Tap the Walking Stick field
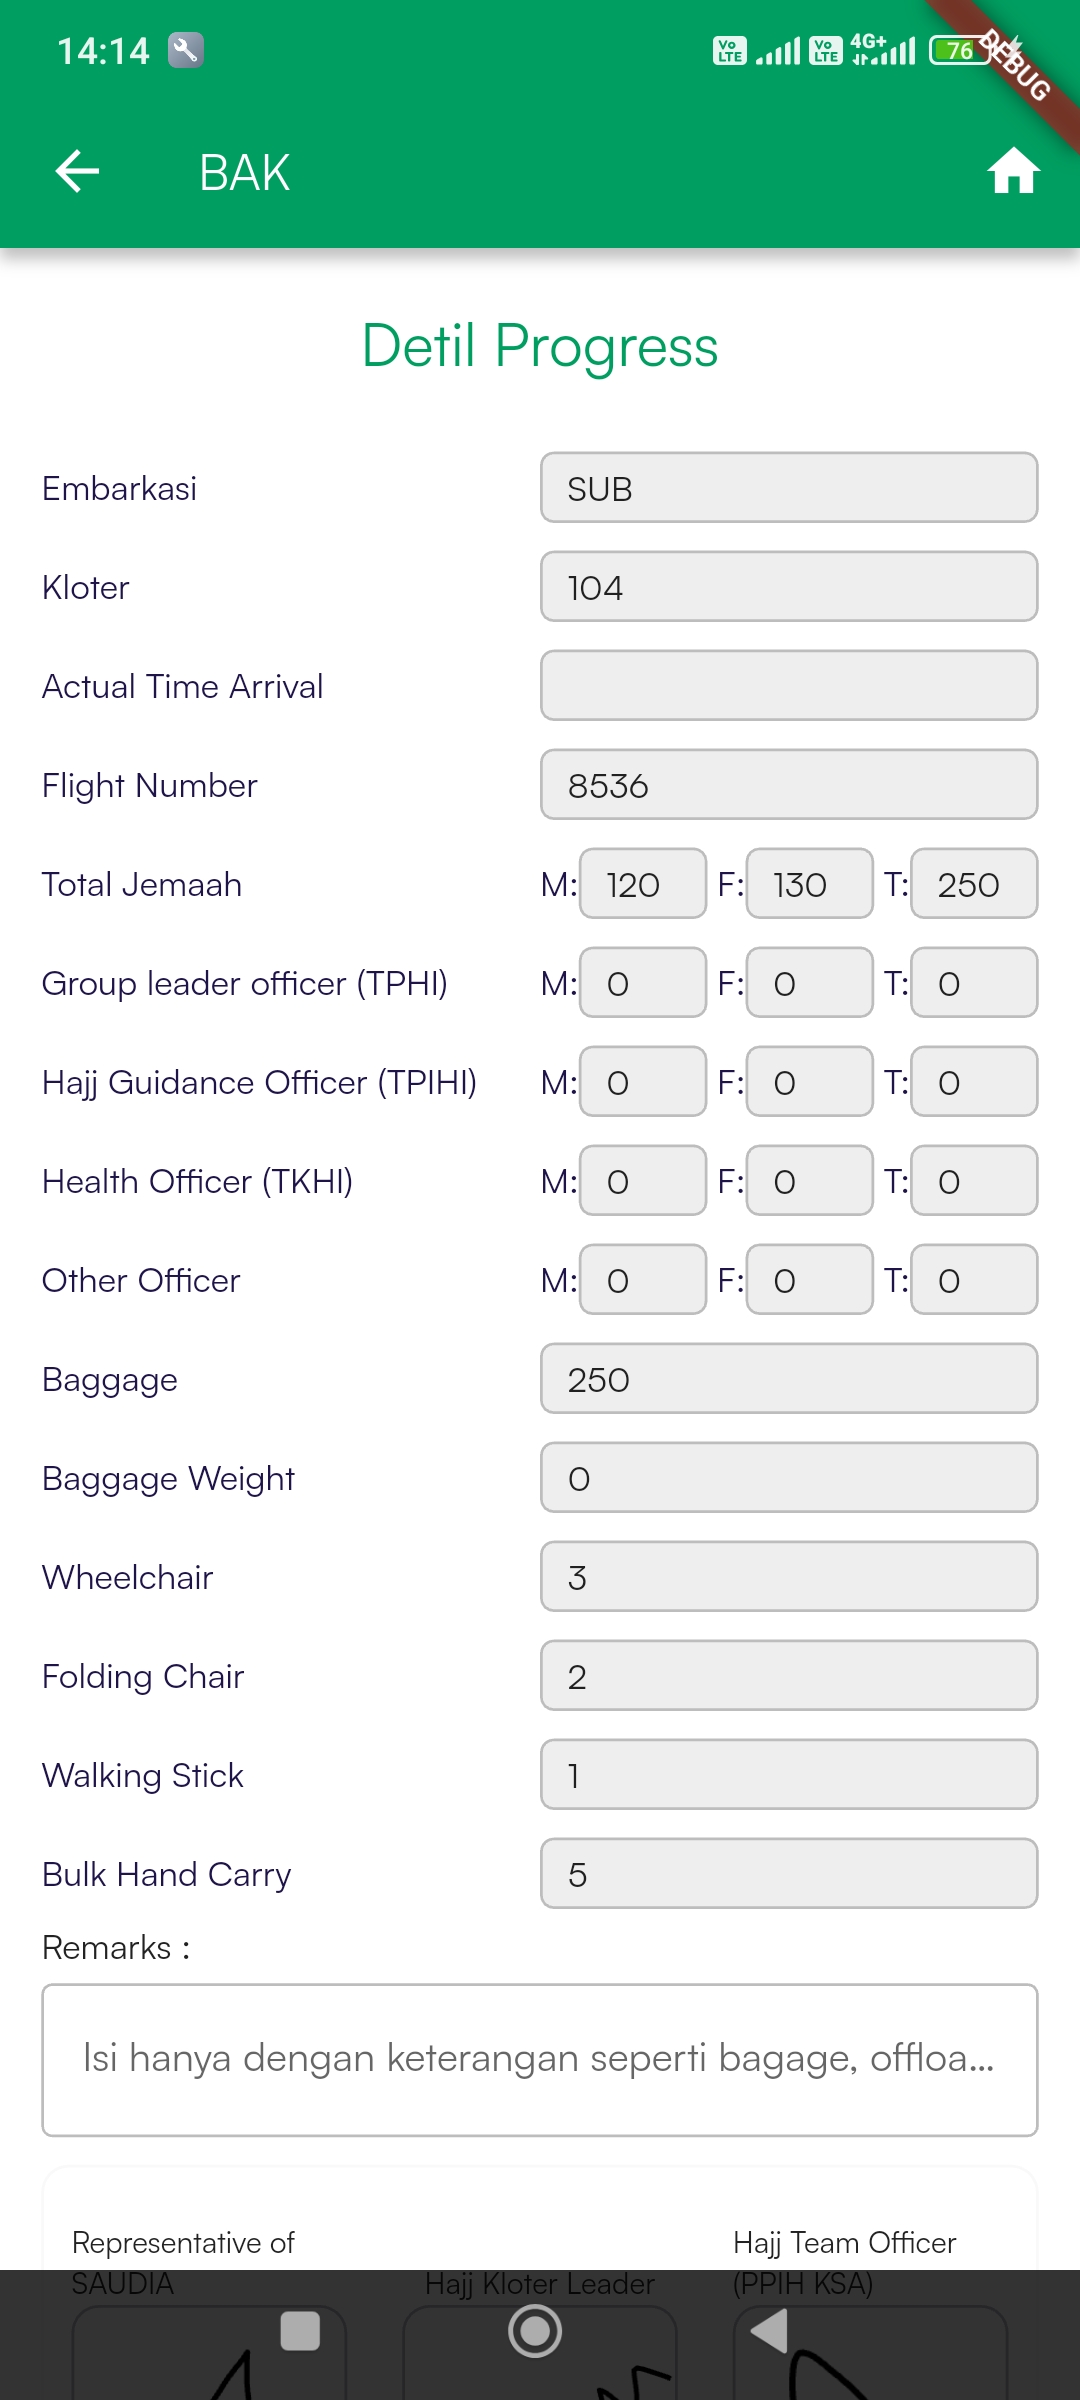Viewport: 1080px width, 2400px height. [x=788, y=1775]
